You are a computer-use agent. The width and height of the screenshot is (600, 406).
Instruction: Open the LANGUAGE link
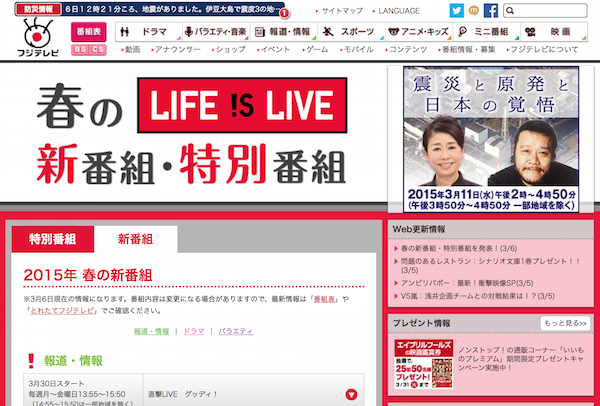coord(398,11)
